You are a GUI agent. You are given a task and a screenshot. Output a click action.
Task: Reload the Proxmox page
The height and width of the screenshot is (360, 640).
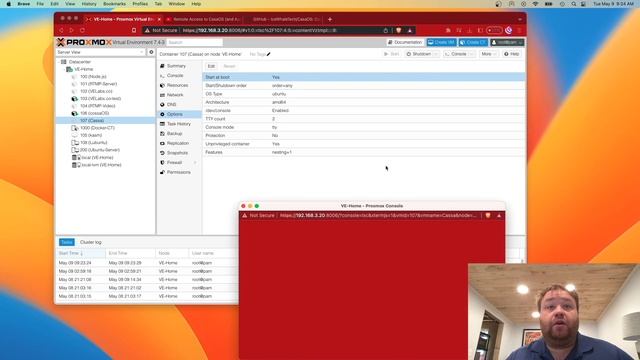(82, 30)
